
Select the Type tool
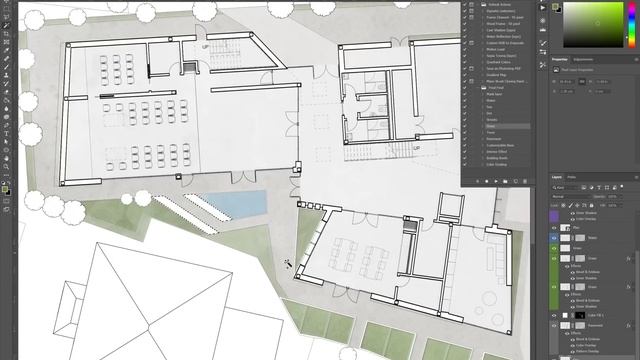point(6,133)
